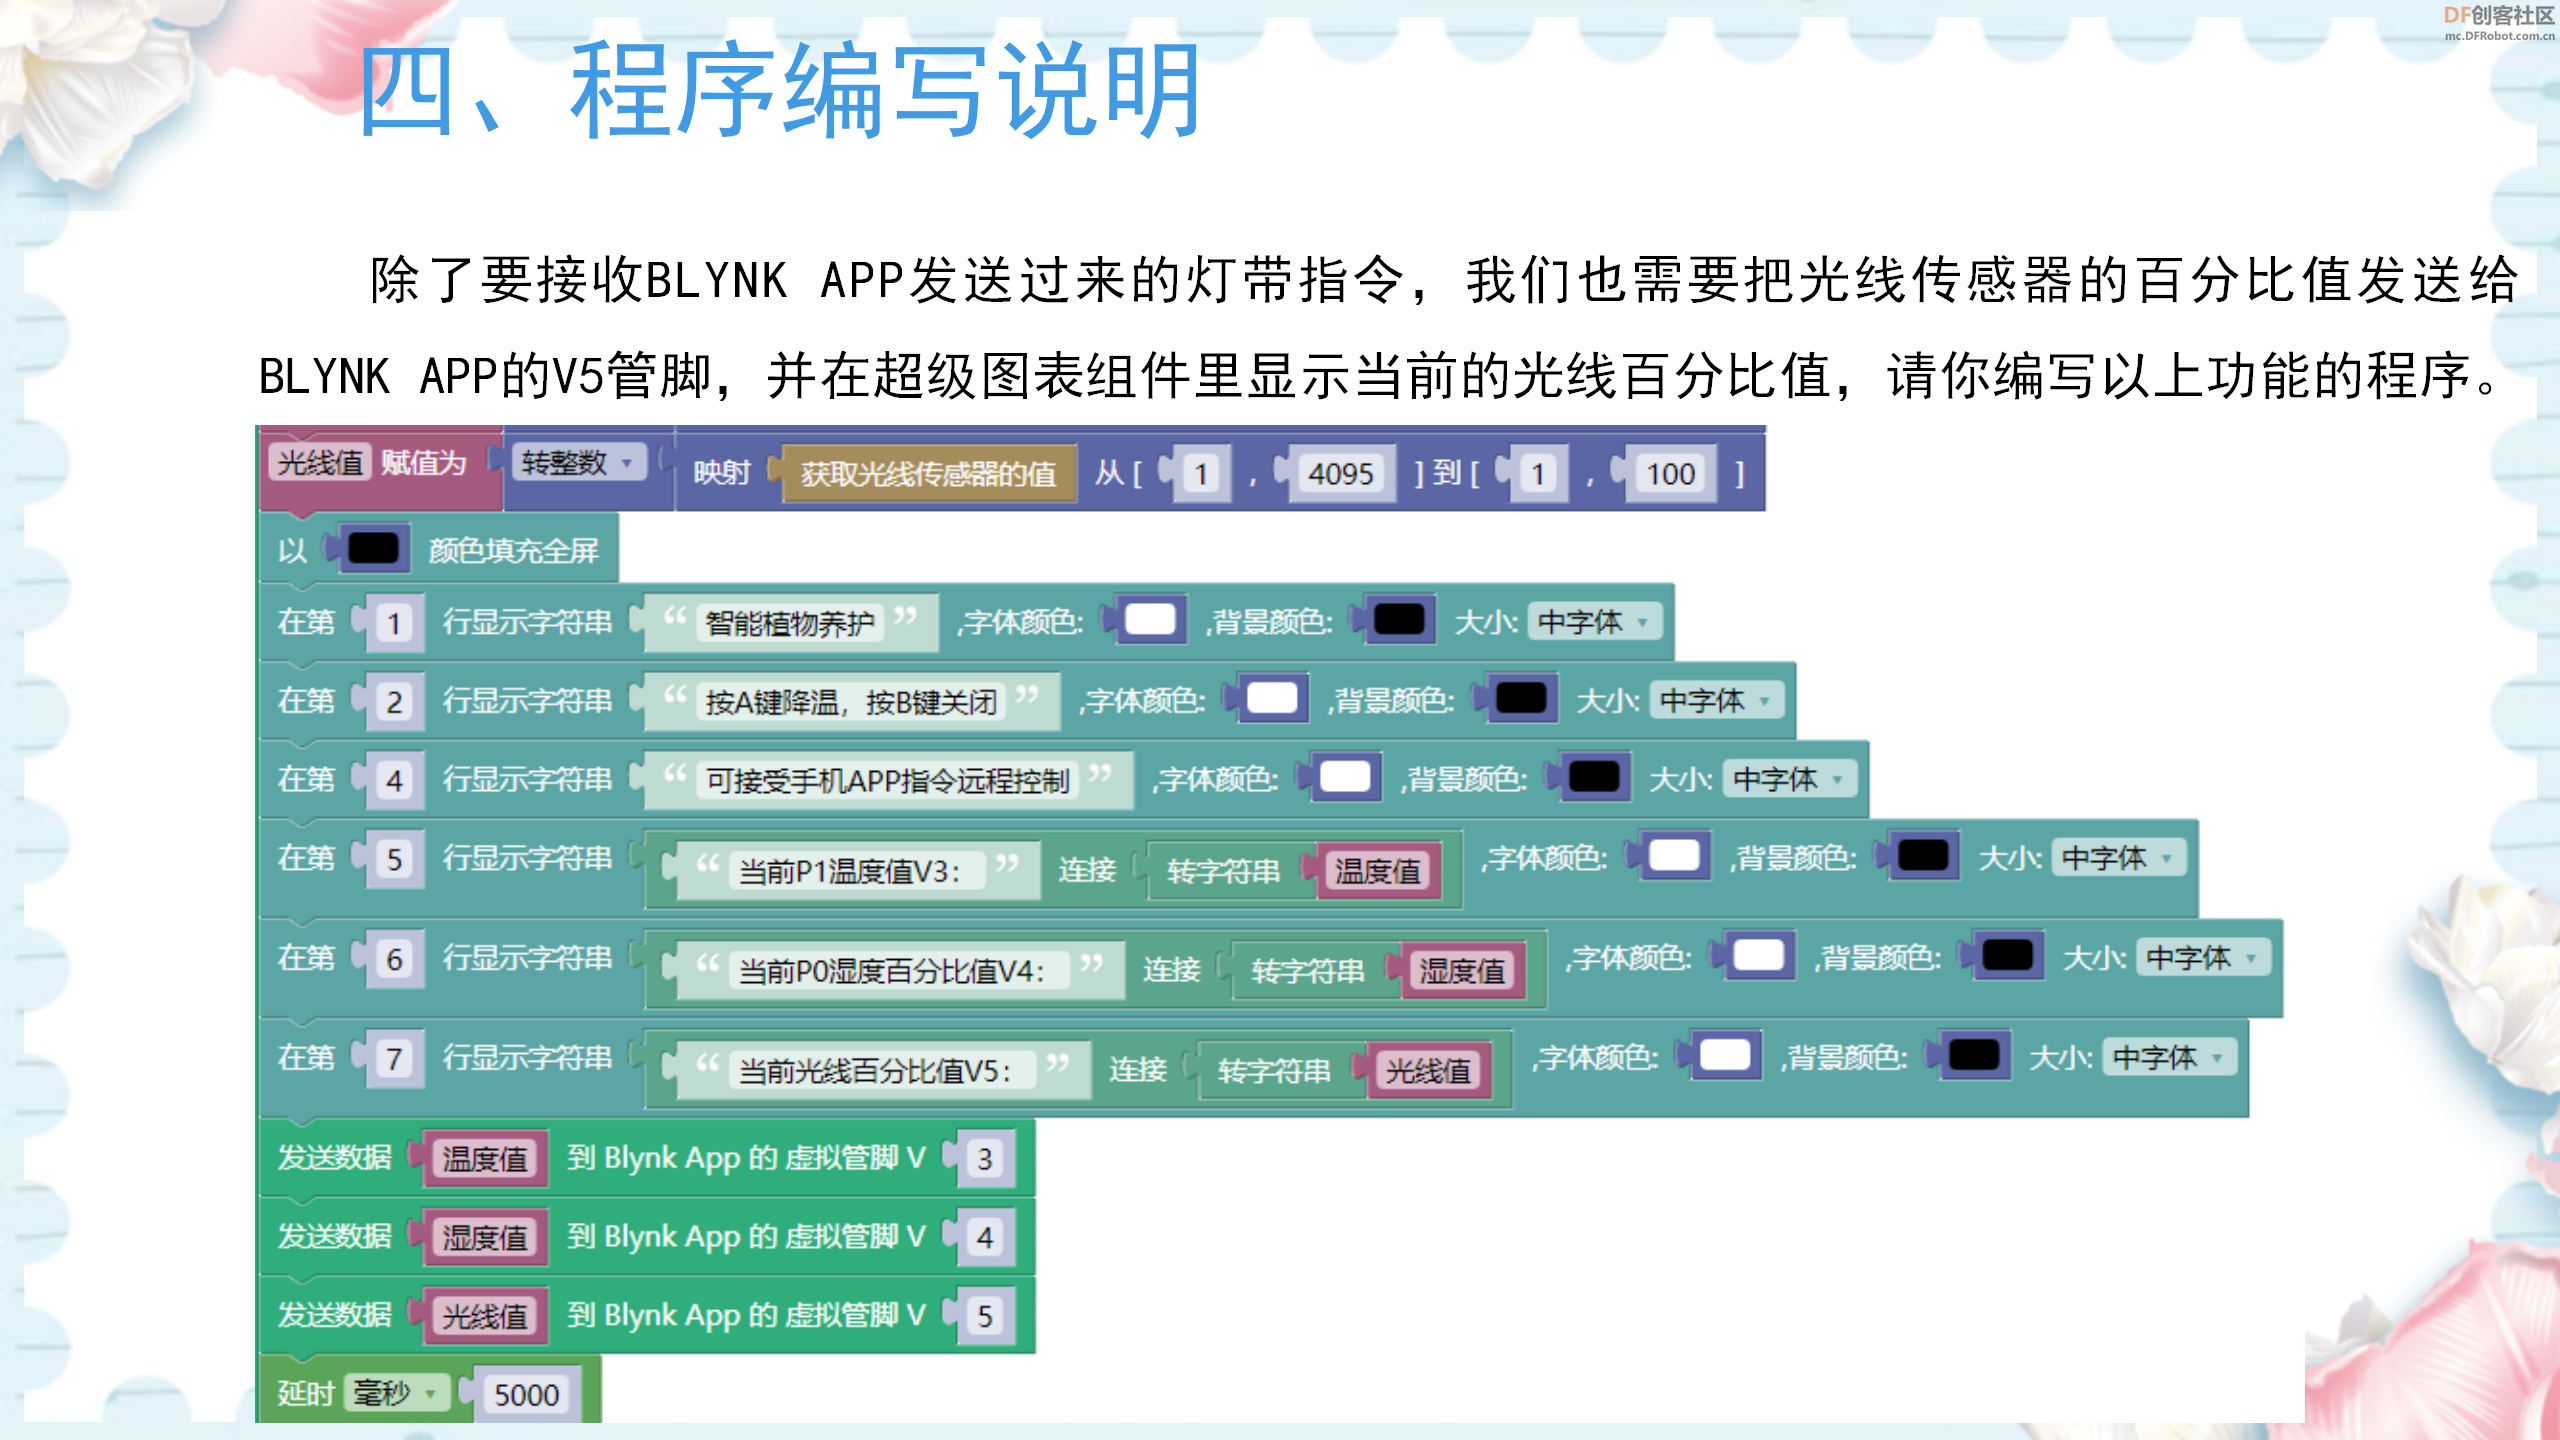
Task: Click row number field 2 in display block
Action: [394, 702]
